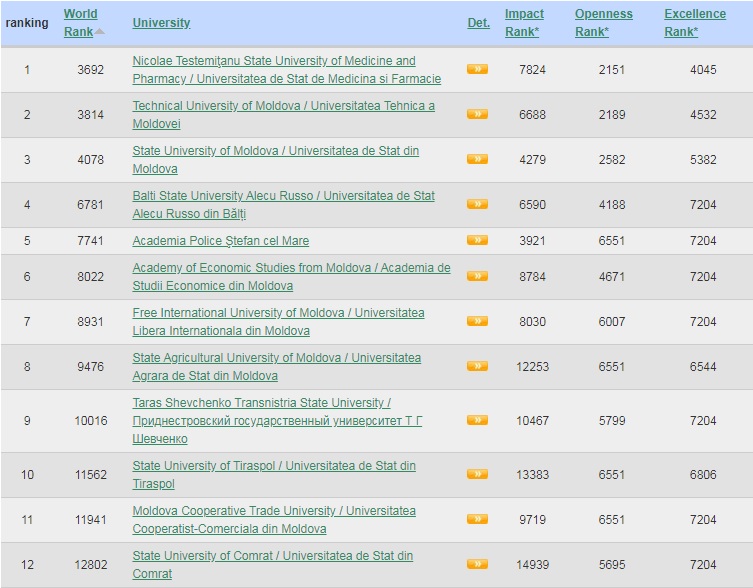Select impact rank value 12253

[533, 367]
